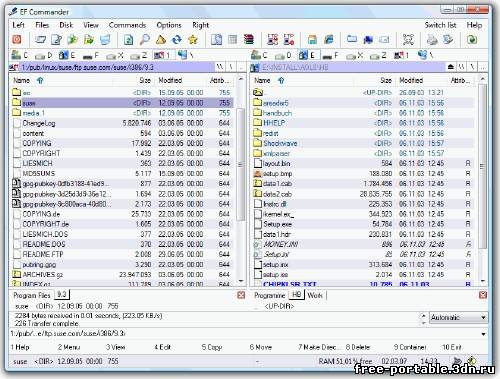The height and width of the screenshot is (379, 500).
Task: Click the eject icon in right path bar
Action: 451,67
